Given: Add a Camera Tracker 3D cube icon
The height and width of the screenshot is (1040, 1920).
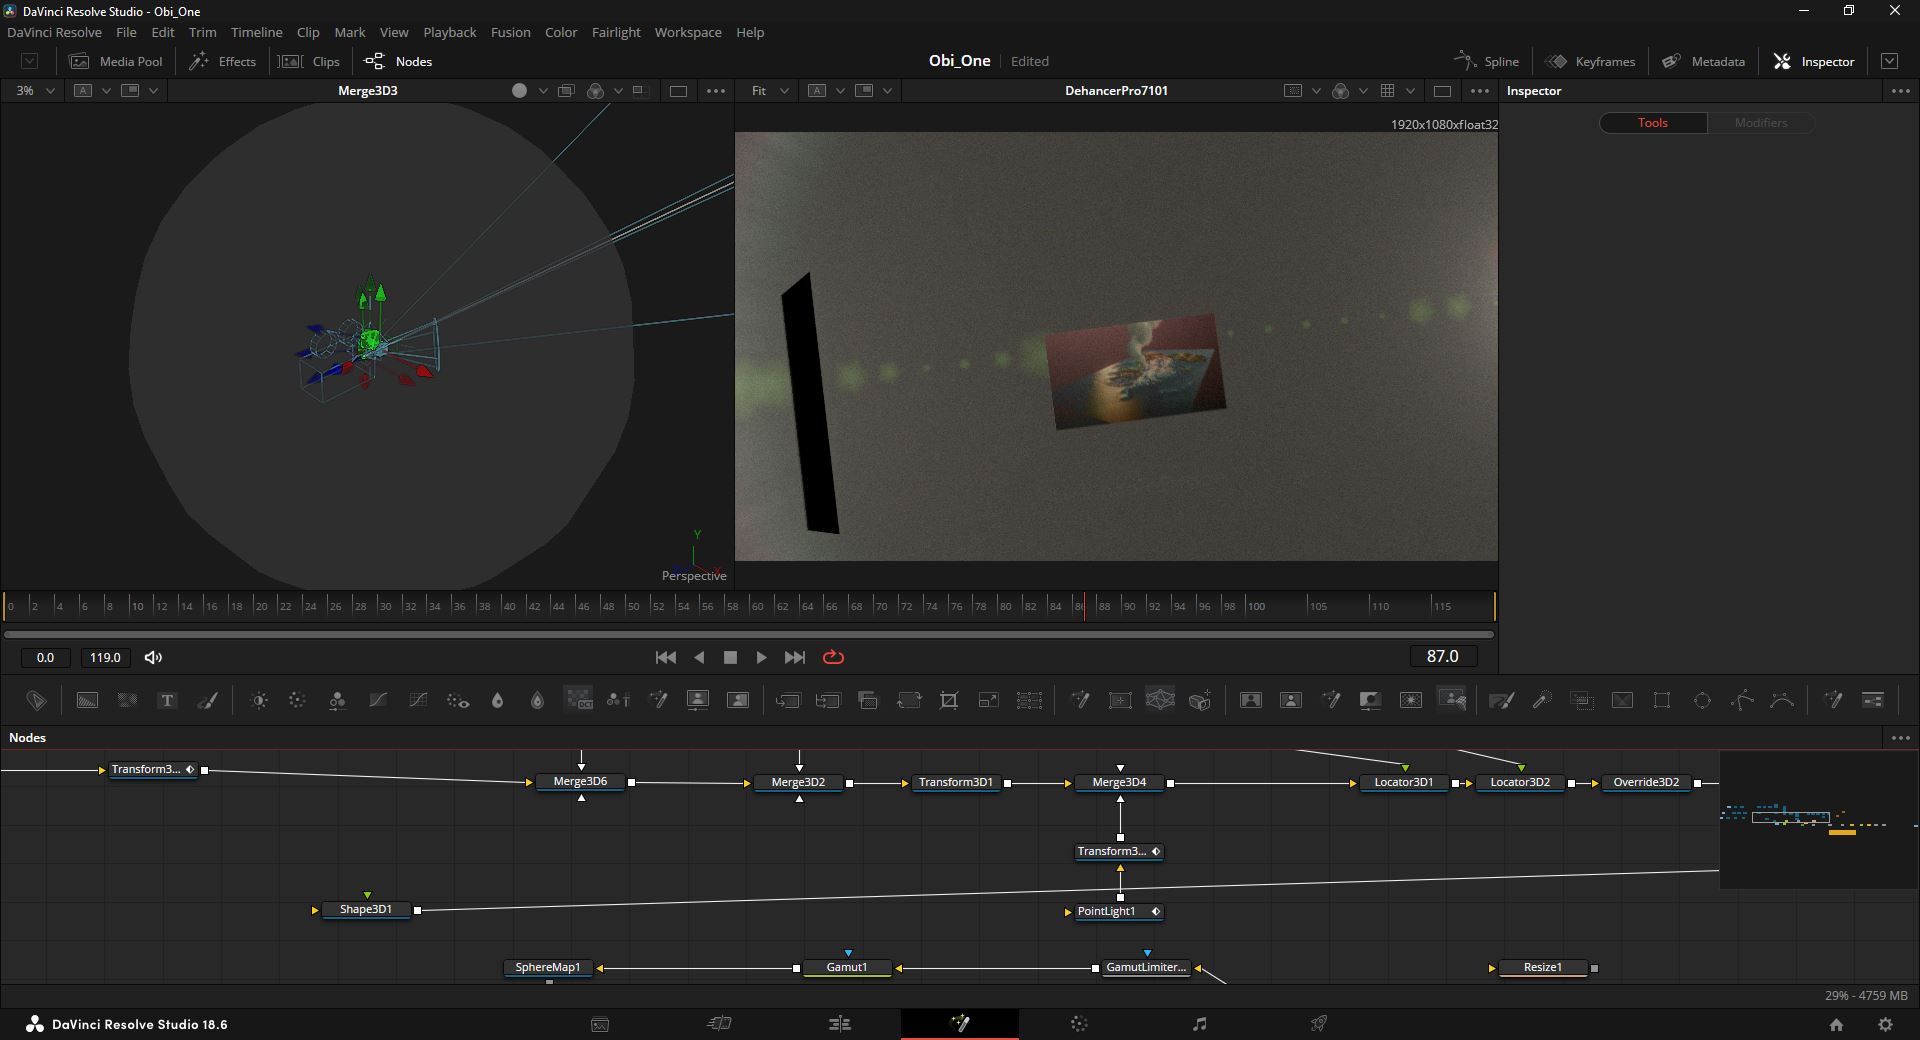Looking at the screenshot, I should pos(1200,701).
